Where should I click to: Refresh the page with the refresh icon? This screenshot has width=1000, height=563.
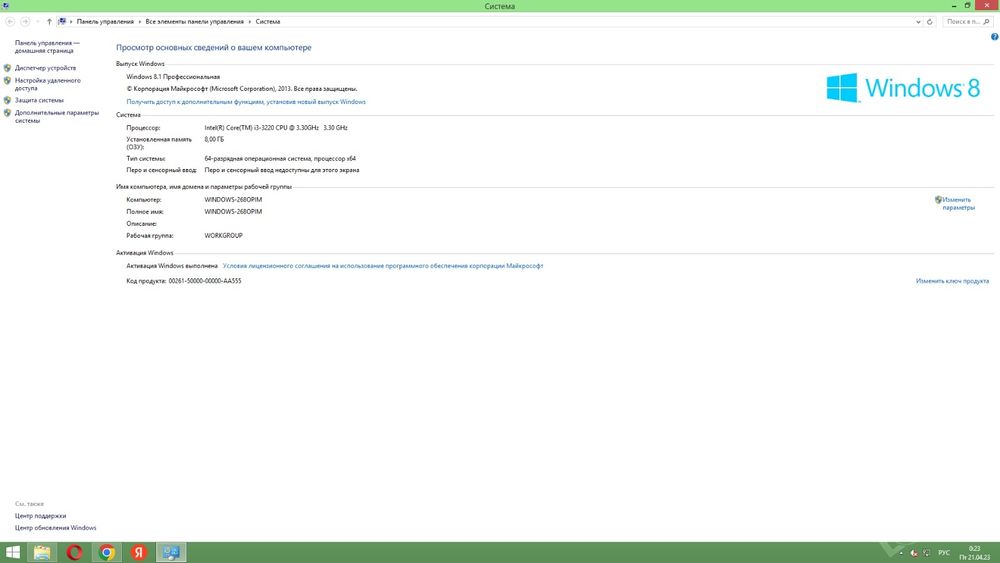click(x=930, y=22)
